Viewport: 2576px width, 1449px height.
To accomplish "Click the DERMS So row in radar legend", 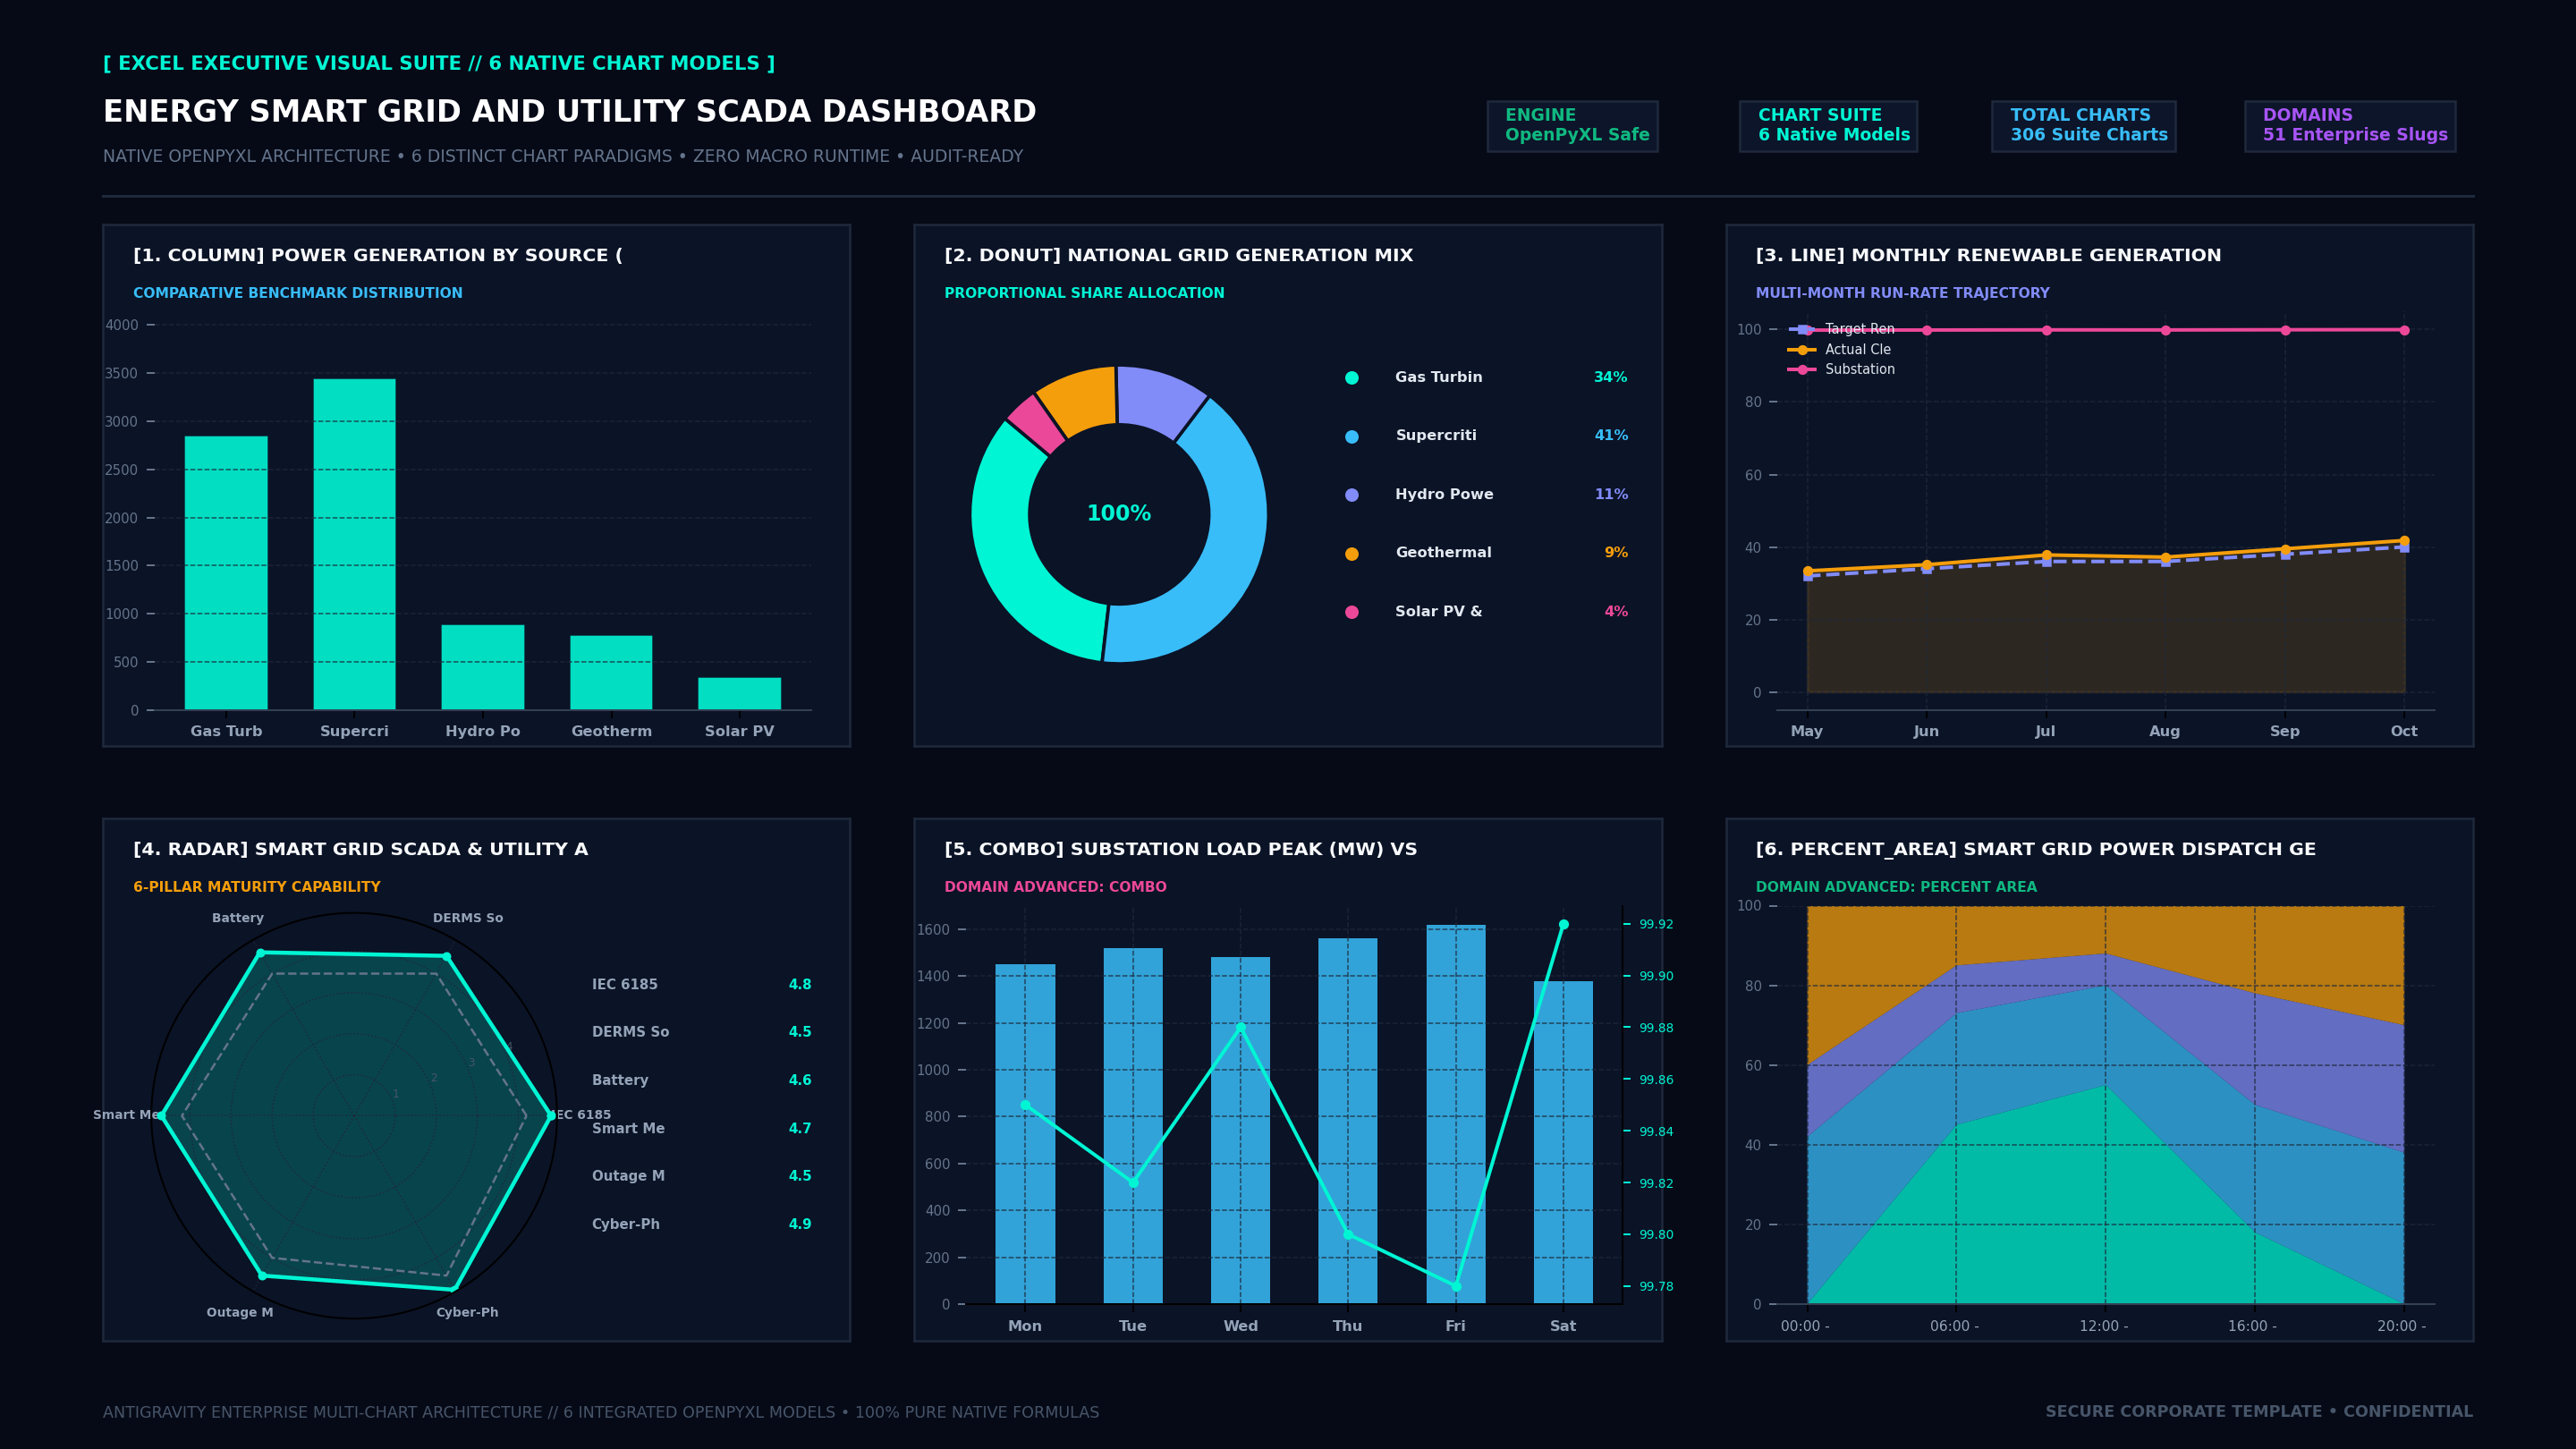I will coord(701,1032).
